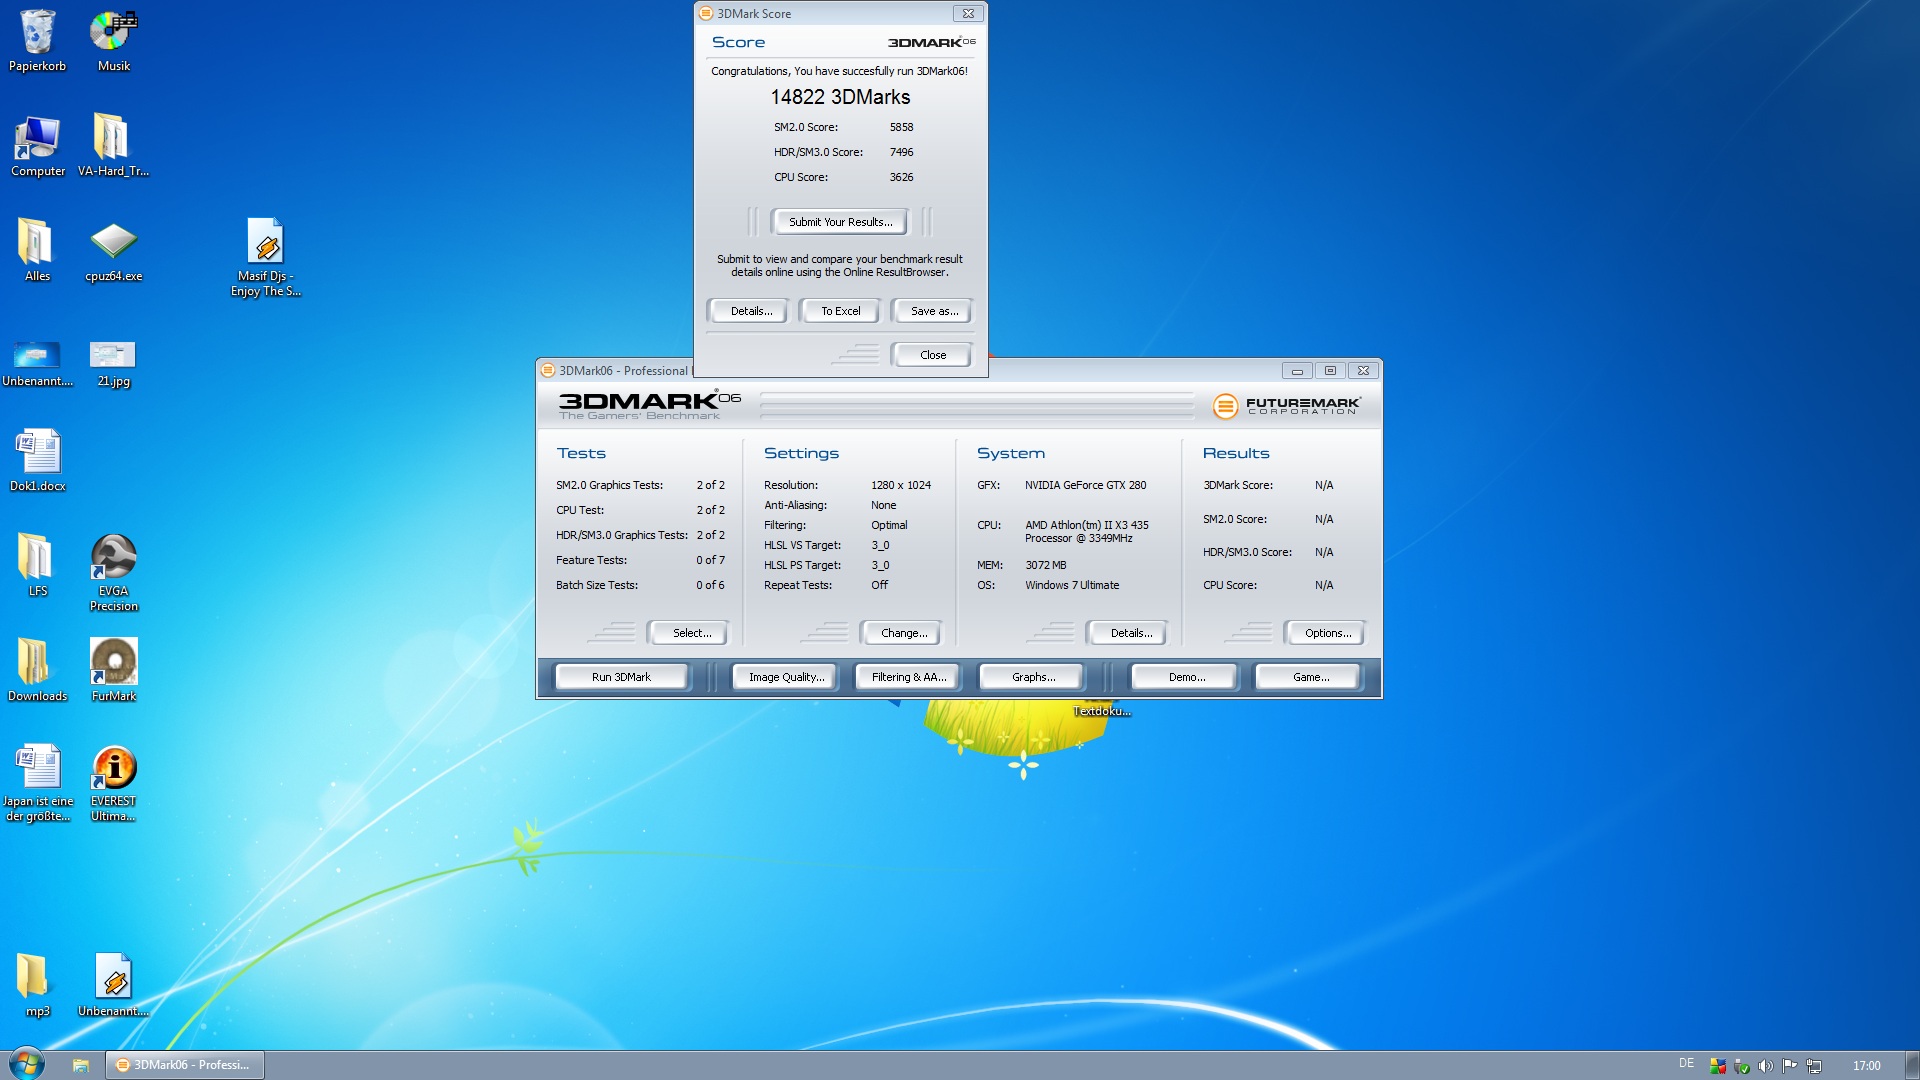Select the mp3 folder icon

pos(37,985)
